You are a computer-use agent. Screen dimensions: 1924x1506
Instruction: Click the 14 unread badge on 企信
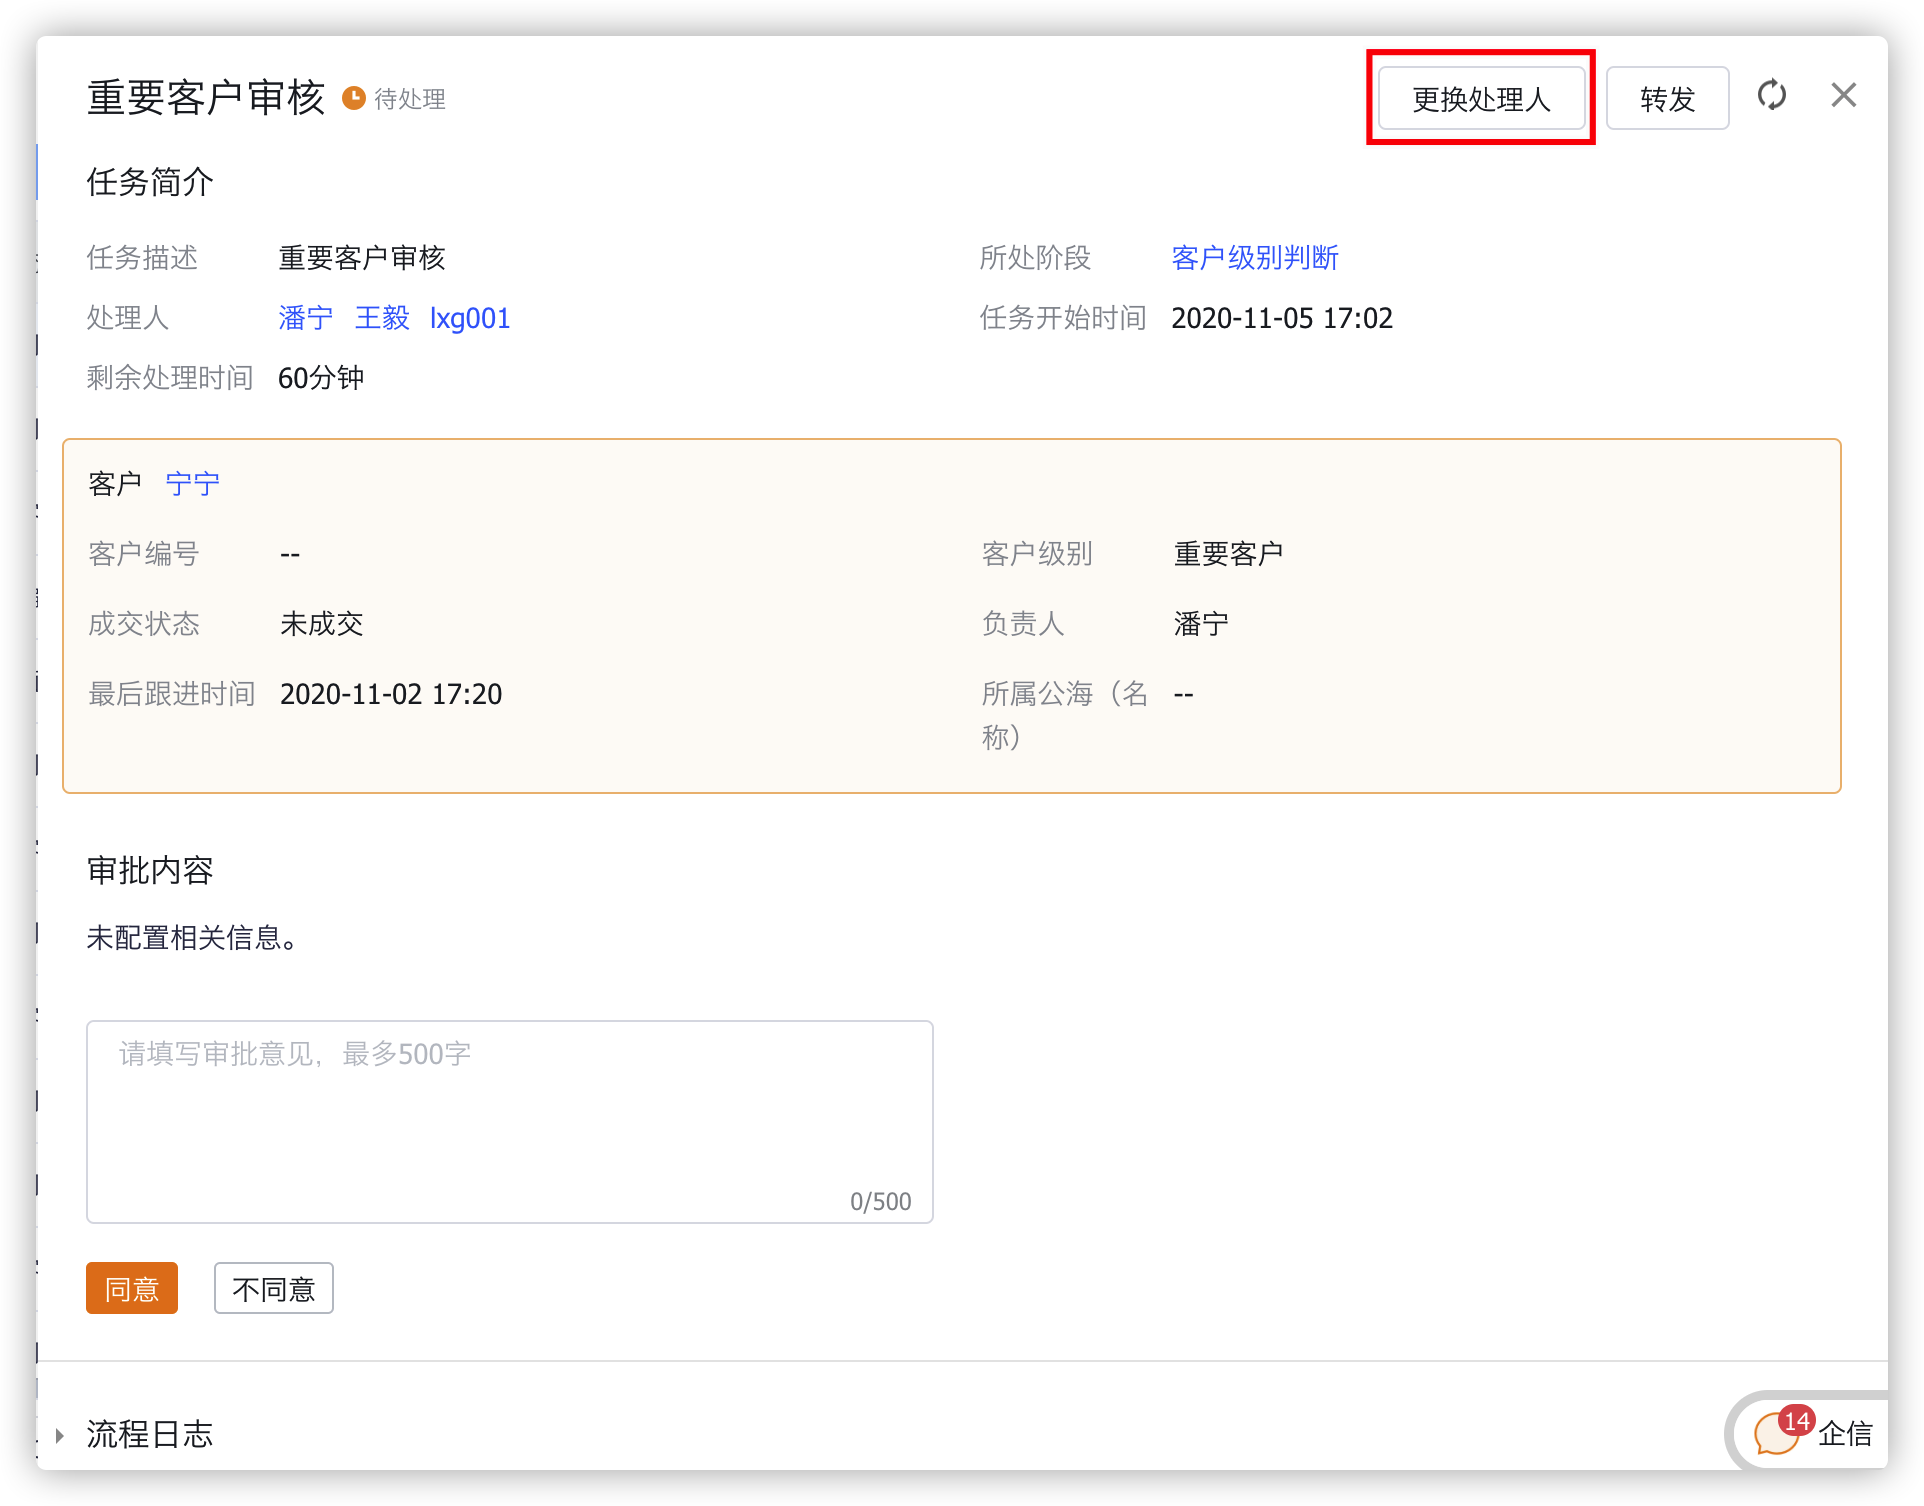pyautogui.click(x=1796, y=1420)
